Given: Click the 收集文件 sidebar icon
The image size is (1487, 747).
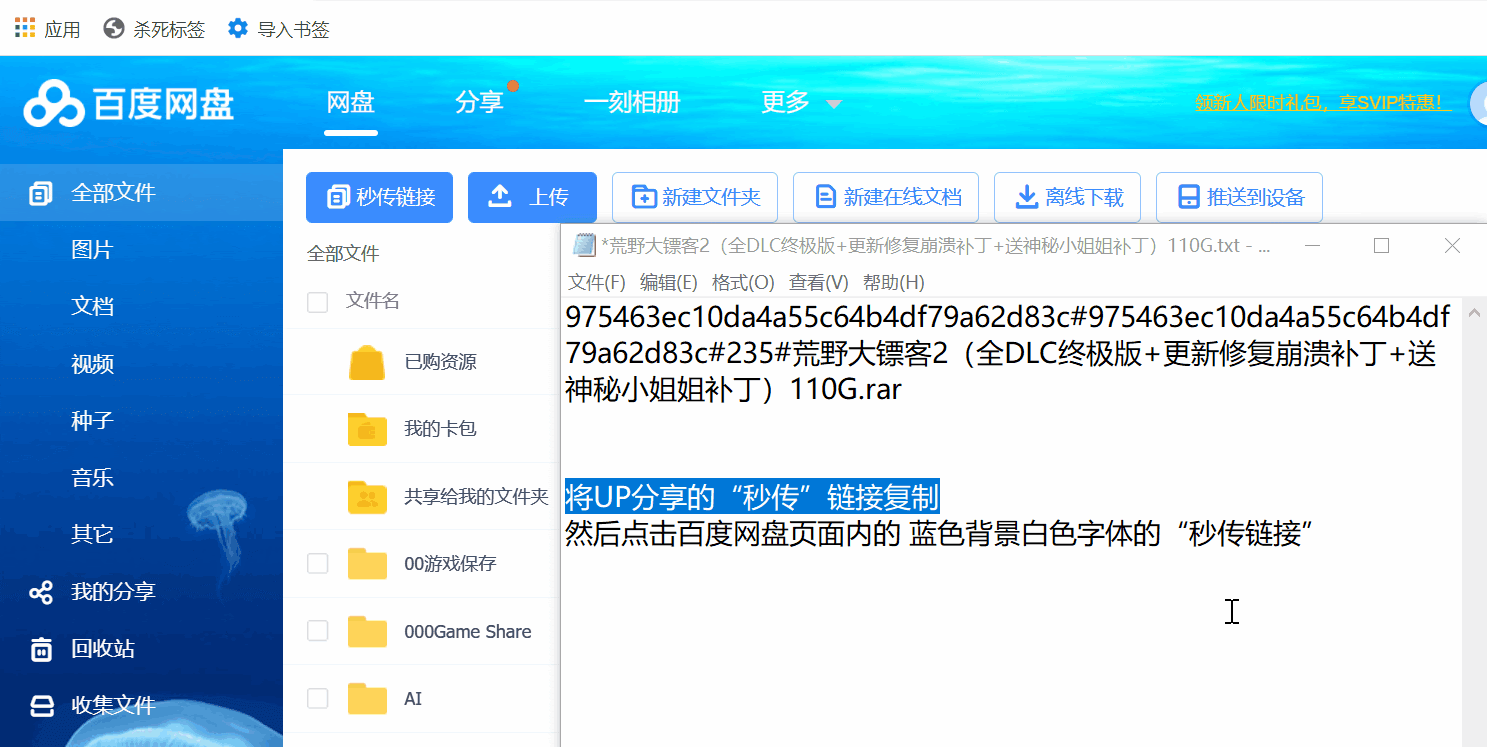Looking at the screenshot, I should point(41,706).
